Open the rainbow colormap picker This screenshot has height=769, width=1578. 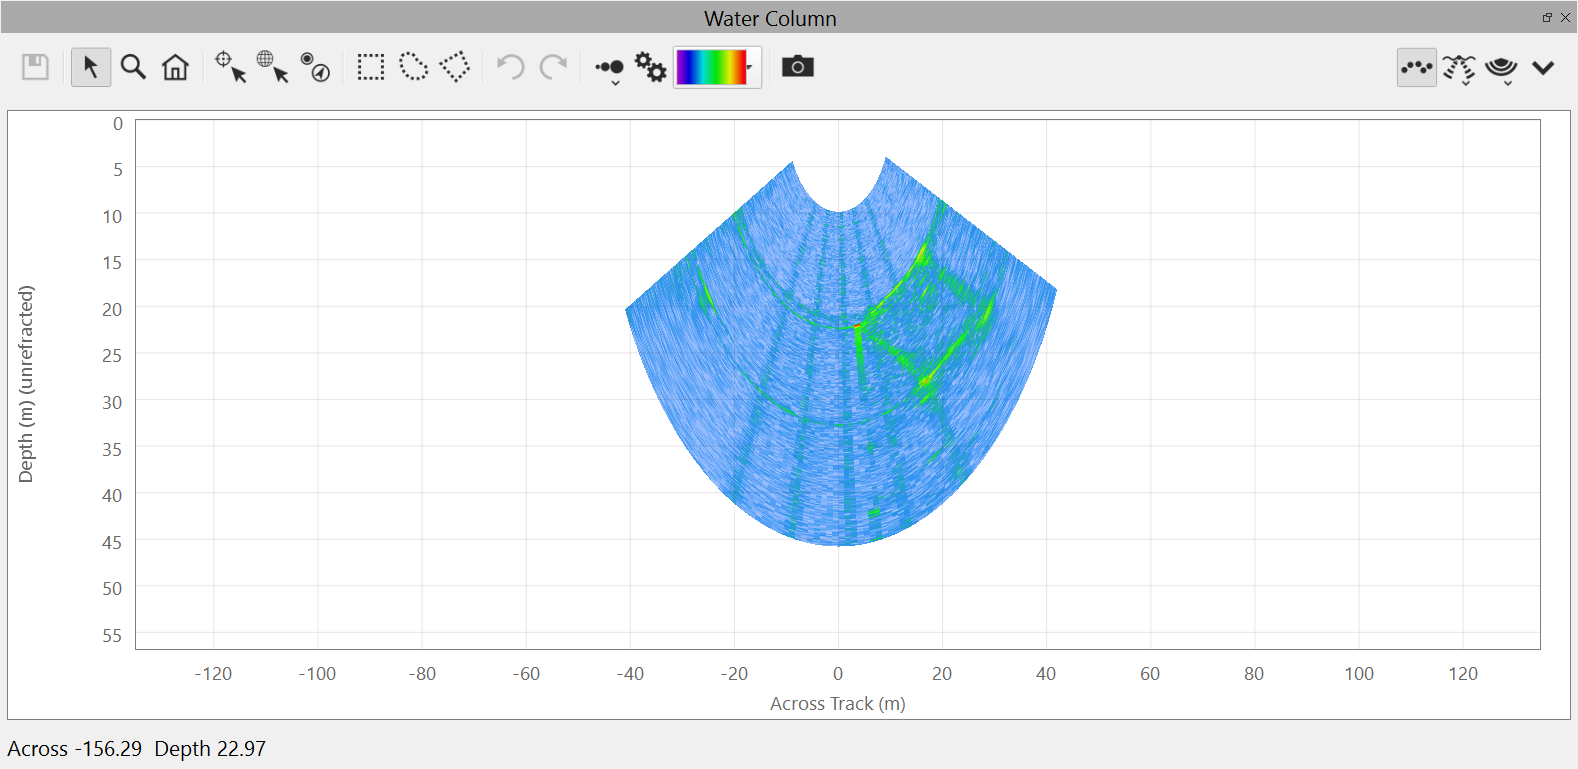pyautogui.click(x=717, y=67)
